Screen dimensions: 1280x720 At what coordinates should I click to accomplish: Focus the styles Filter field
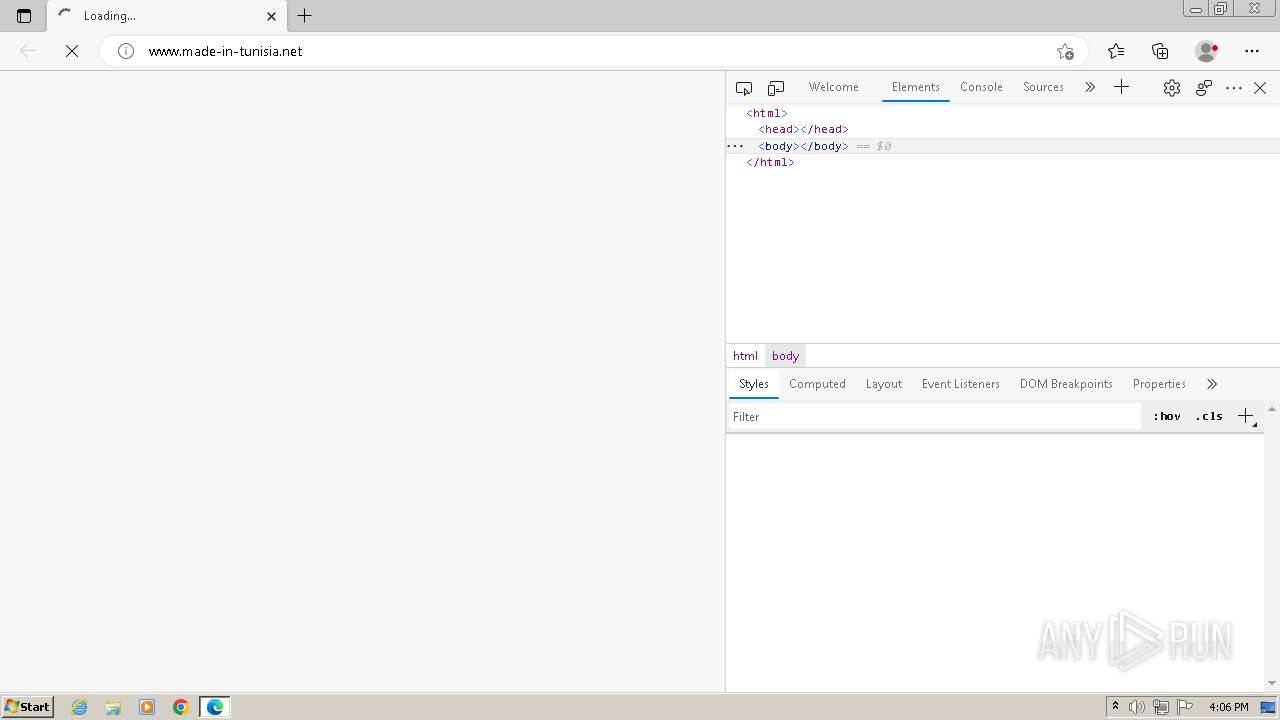934,417
